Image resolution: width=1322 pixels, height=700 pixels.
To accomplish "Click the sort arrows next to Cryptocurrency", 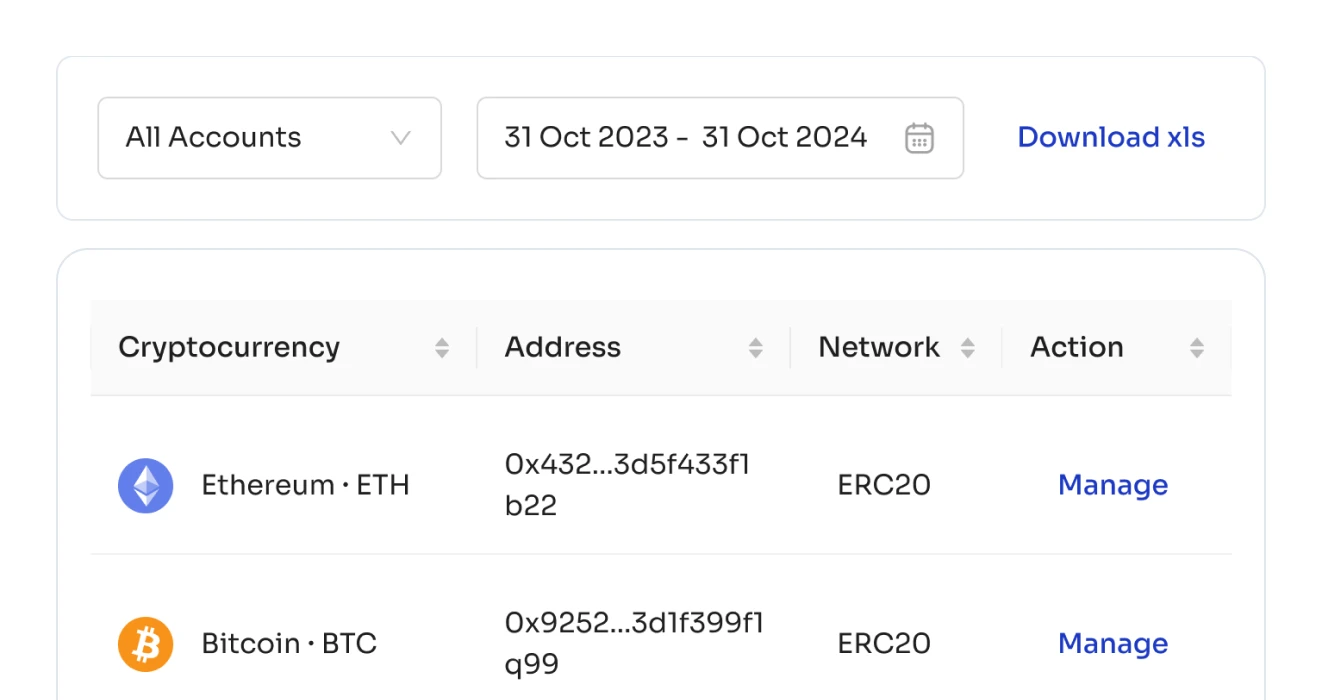I will [442, 347].
